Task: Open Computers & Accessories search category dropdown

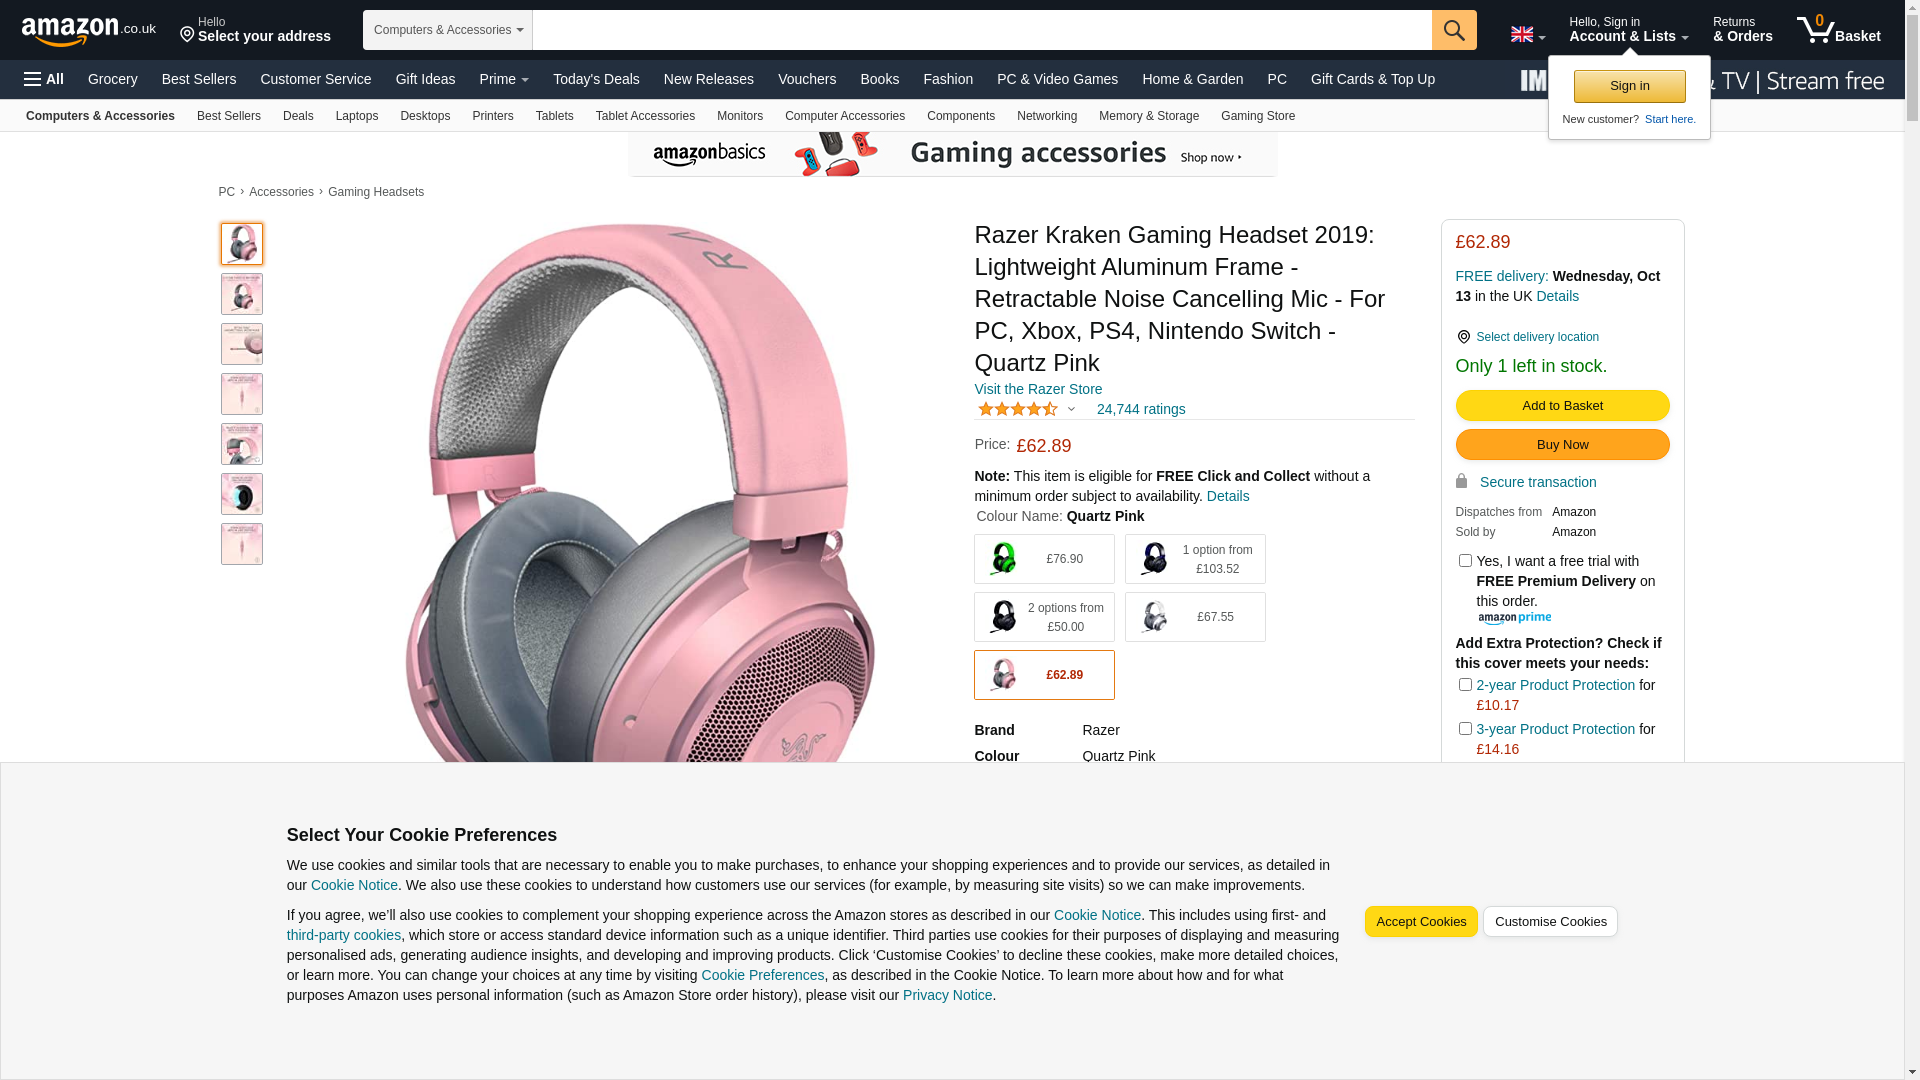Action: coord(448,30)
